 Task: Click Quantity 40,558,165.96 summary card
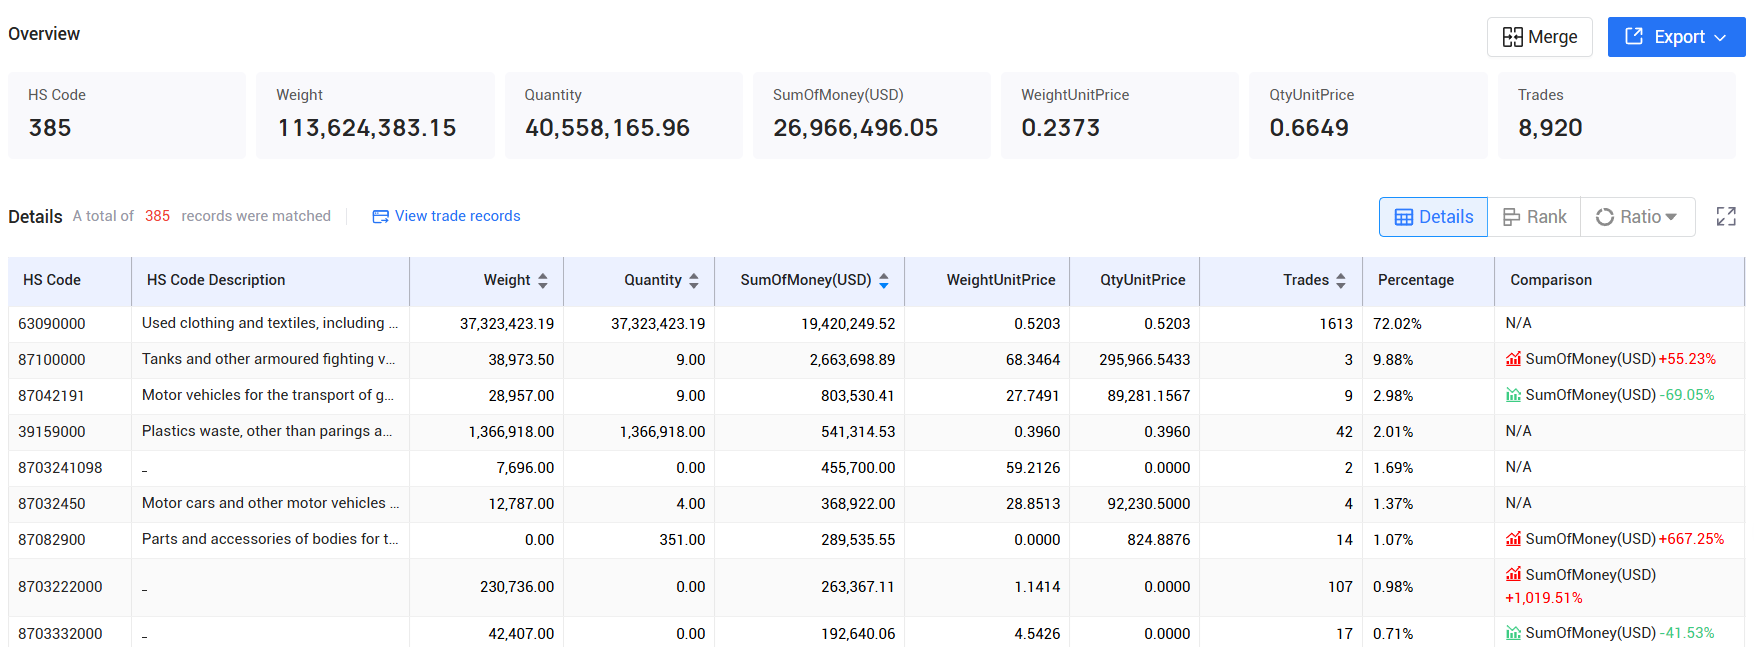point(623,115)
